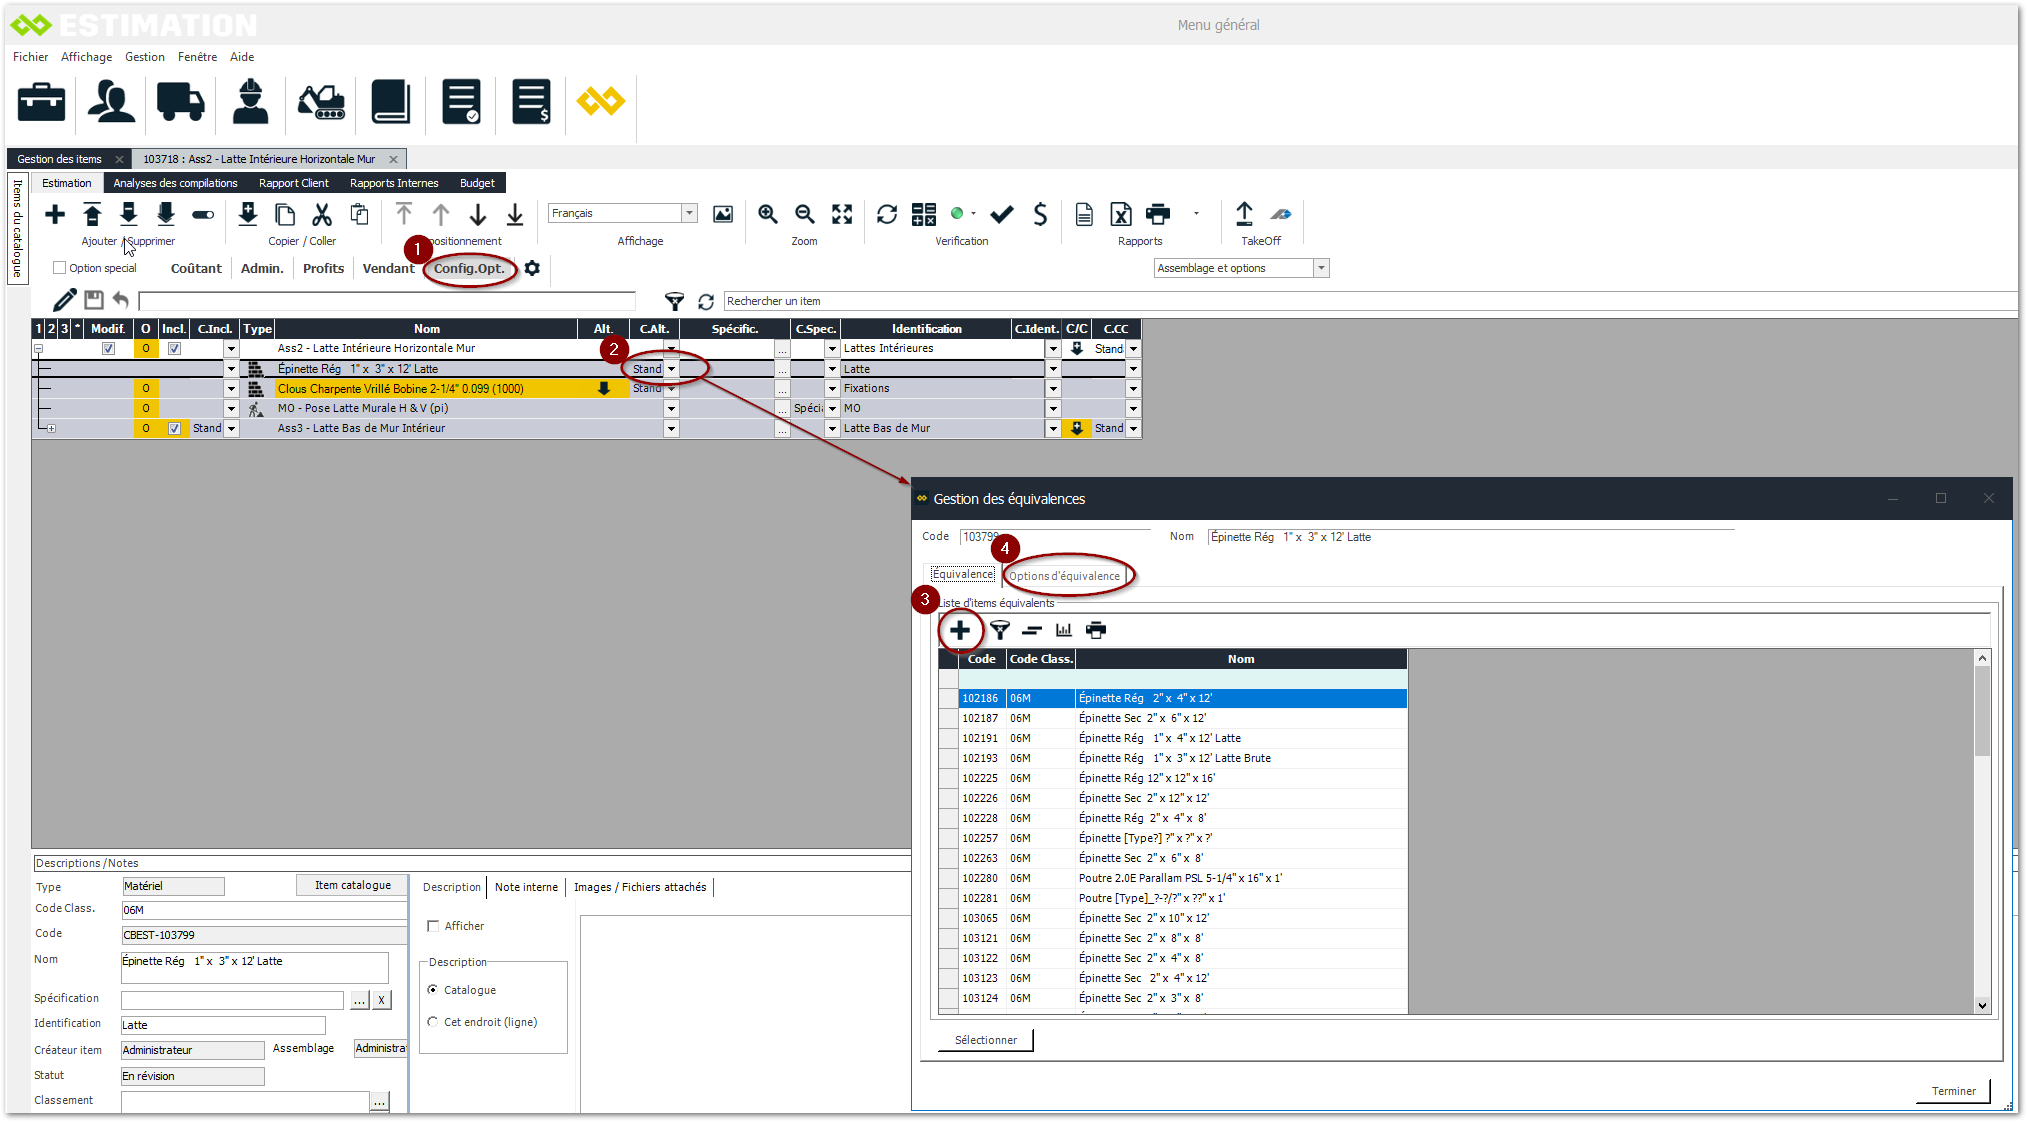Click the scissors cut icon
2027x1122 pixels.
322,214
